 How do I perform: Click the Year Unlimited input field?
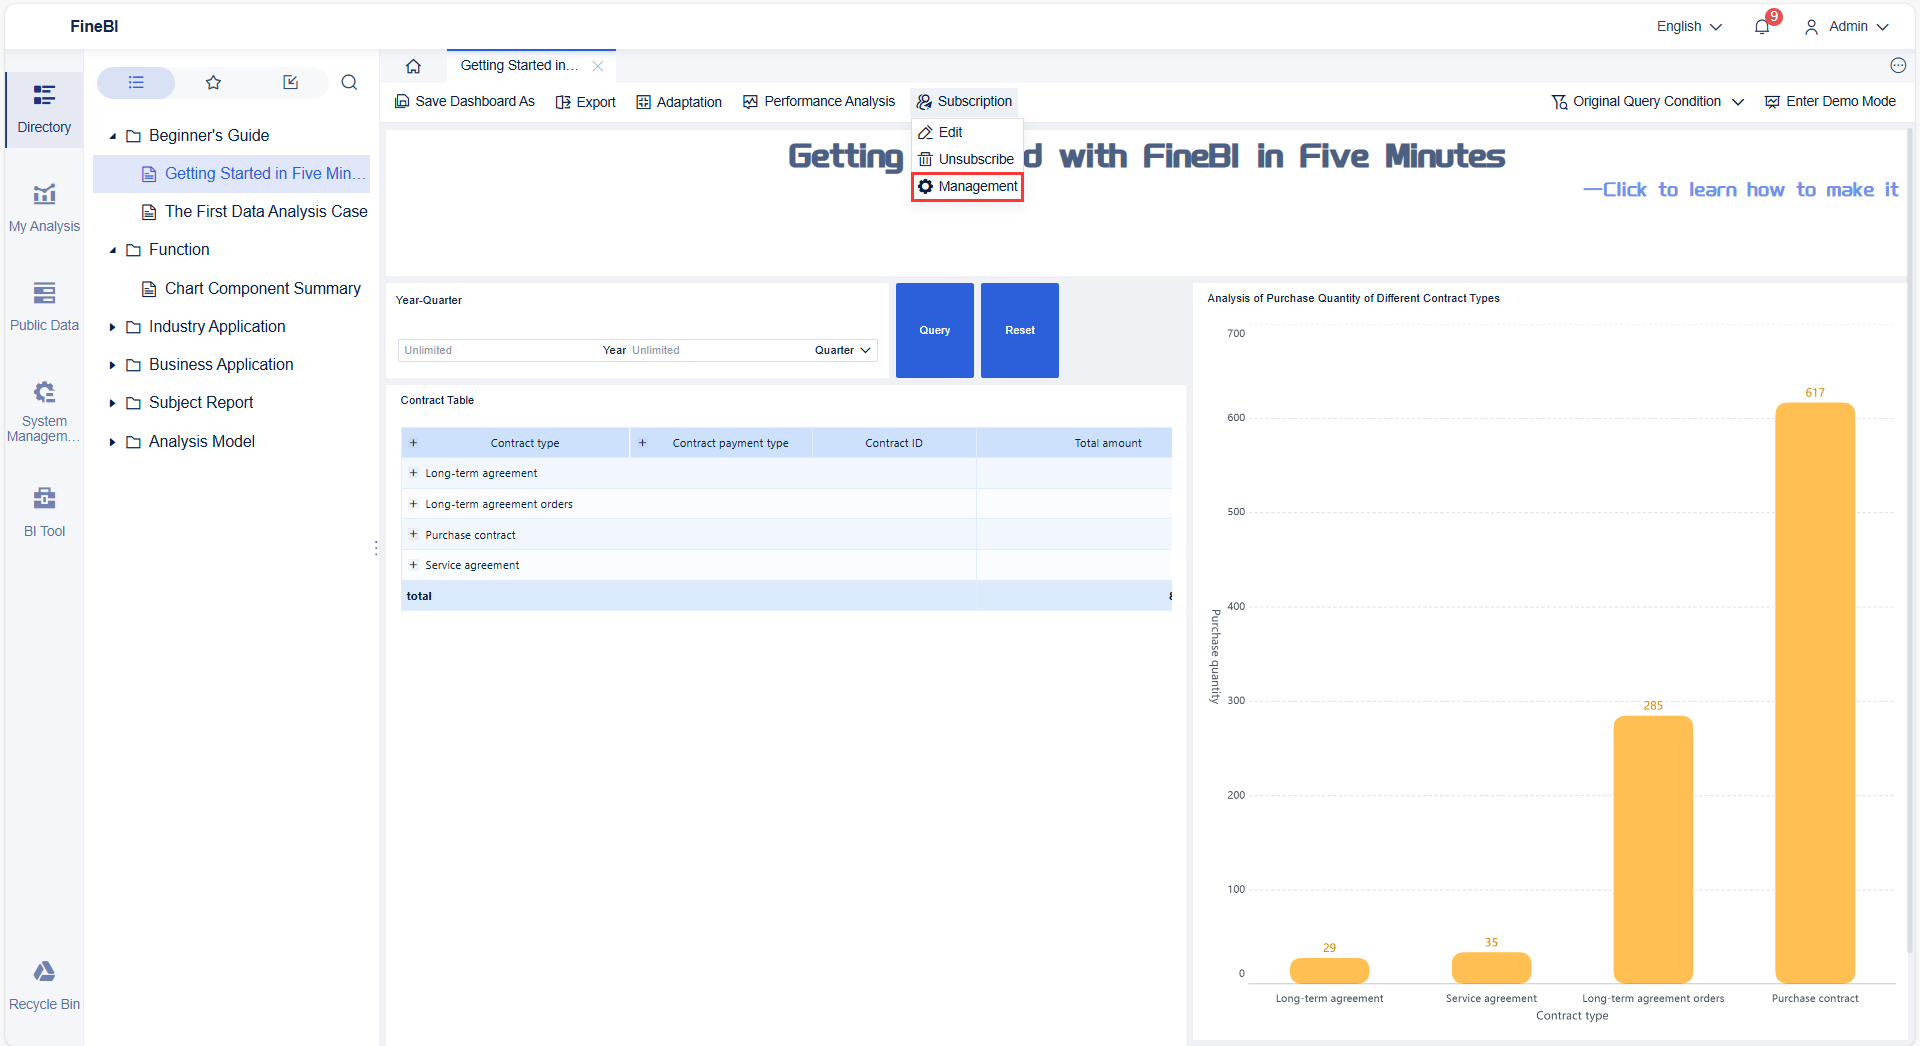498,350
